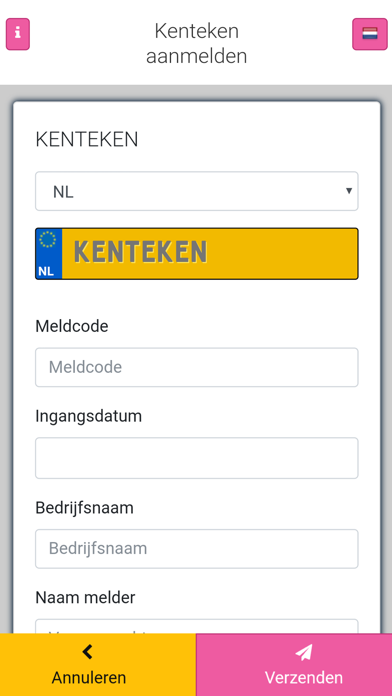Open the info button in header
Image resolution: width=392 pixels, height=696 pixels.
pos(18,34)
